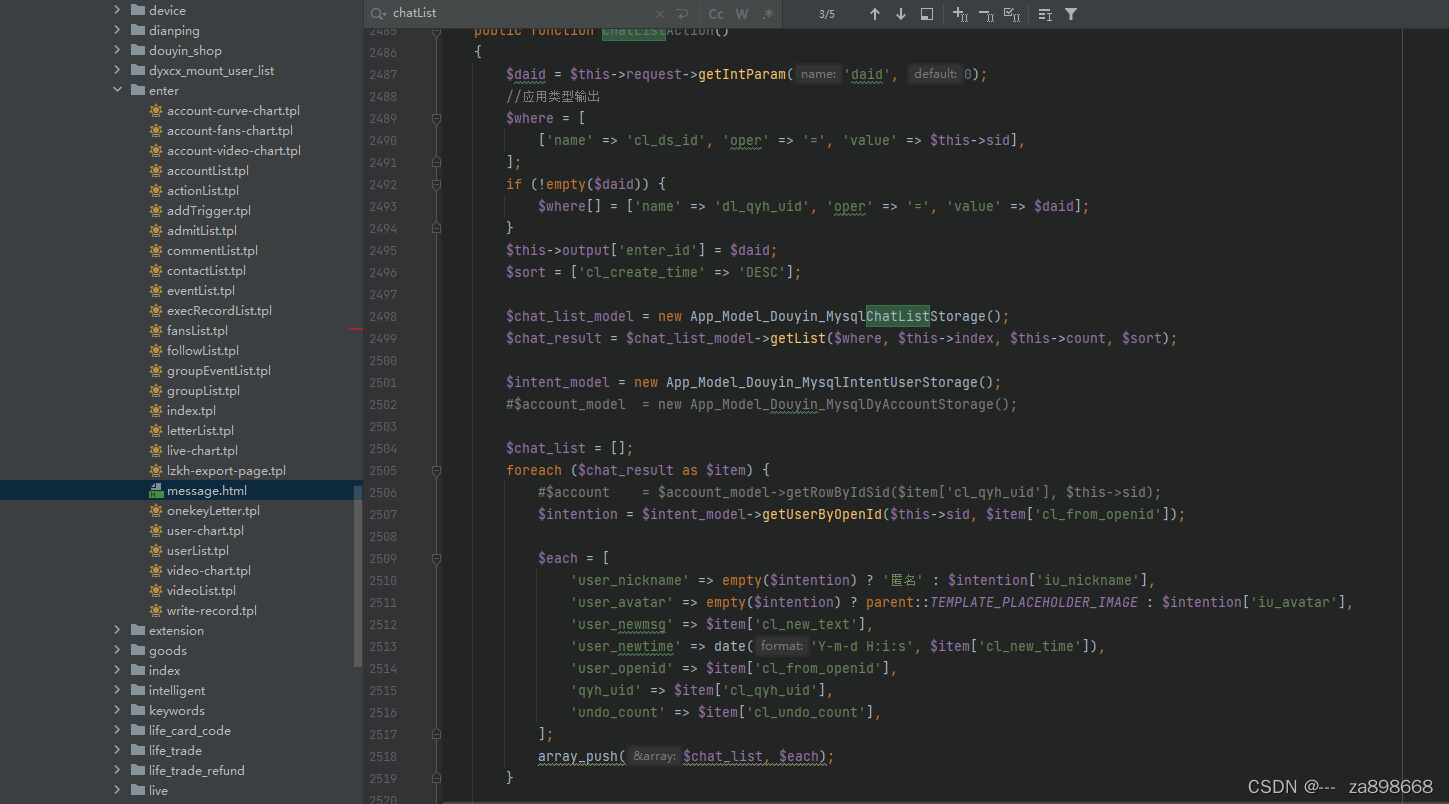
Task: Toggle Words (W) search option
Action: [742, 14]
